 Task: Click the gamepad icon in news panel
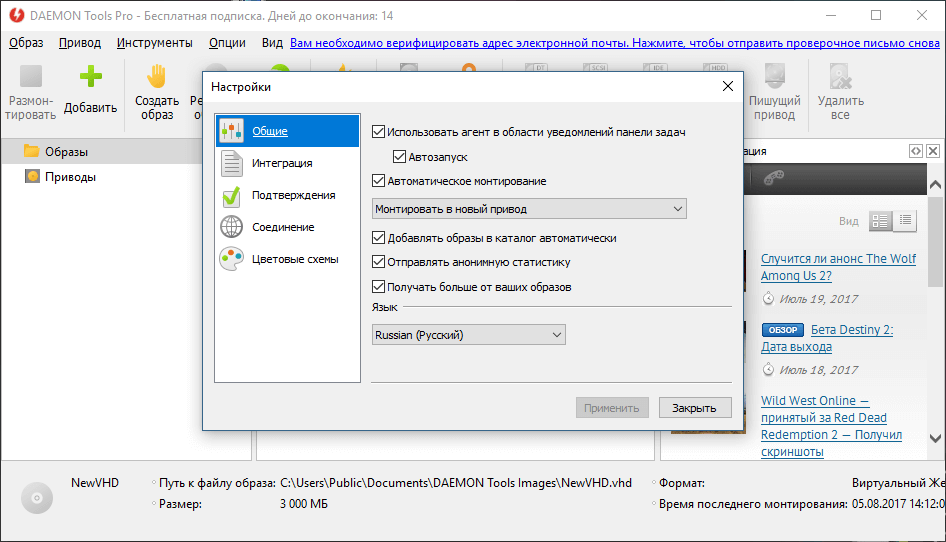point(773,177)
